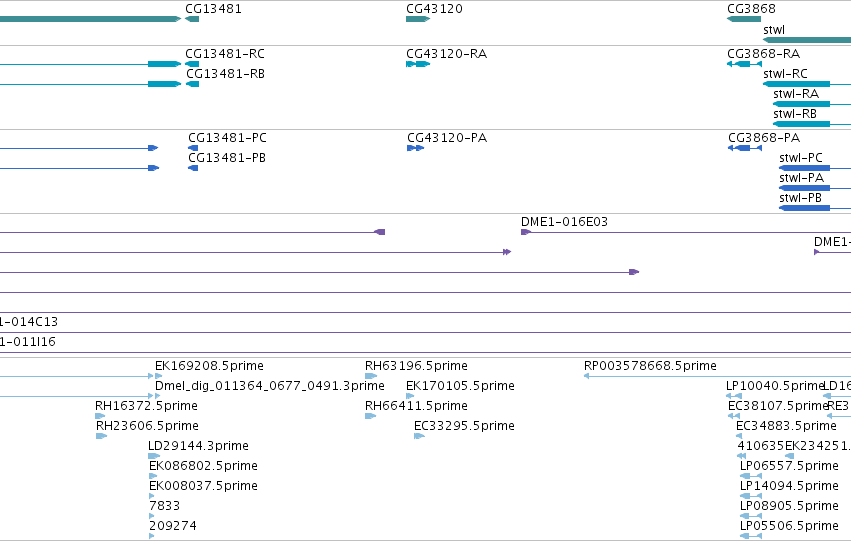
Task: Open the CG13481-RB transcript label
Action: (x=225, y=74)
